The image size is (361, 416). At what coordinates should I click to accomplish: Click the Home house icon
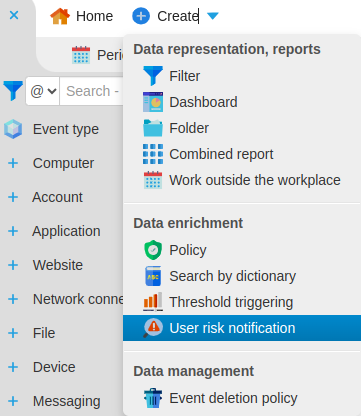(x=60, y=16)
